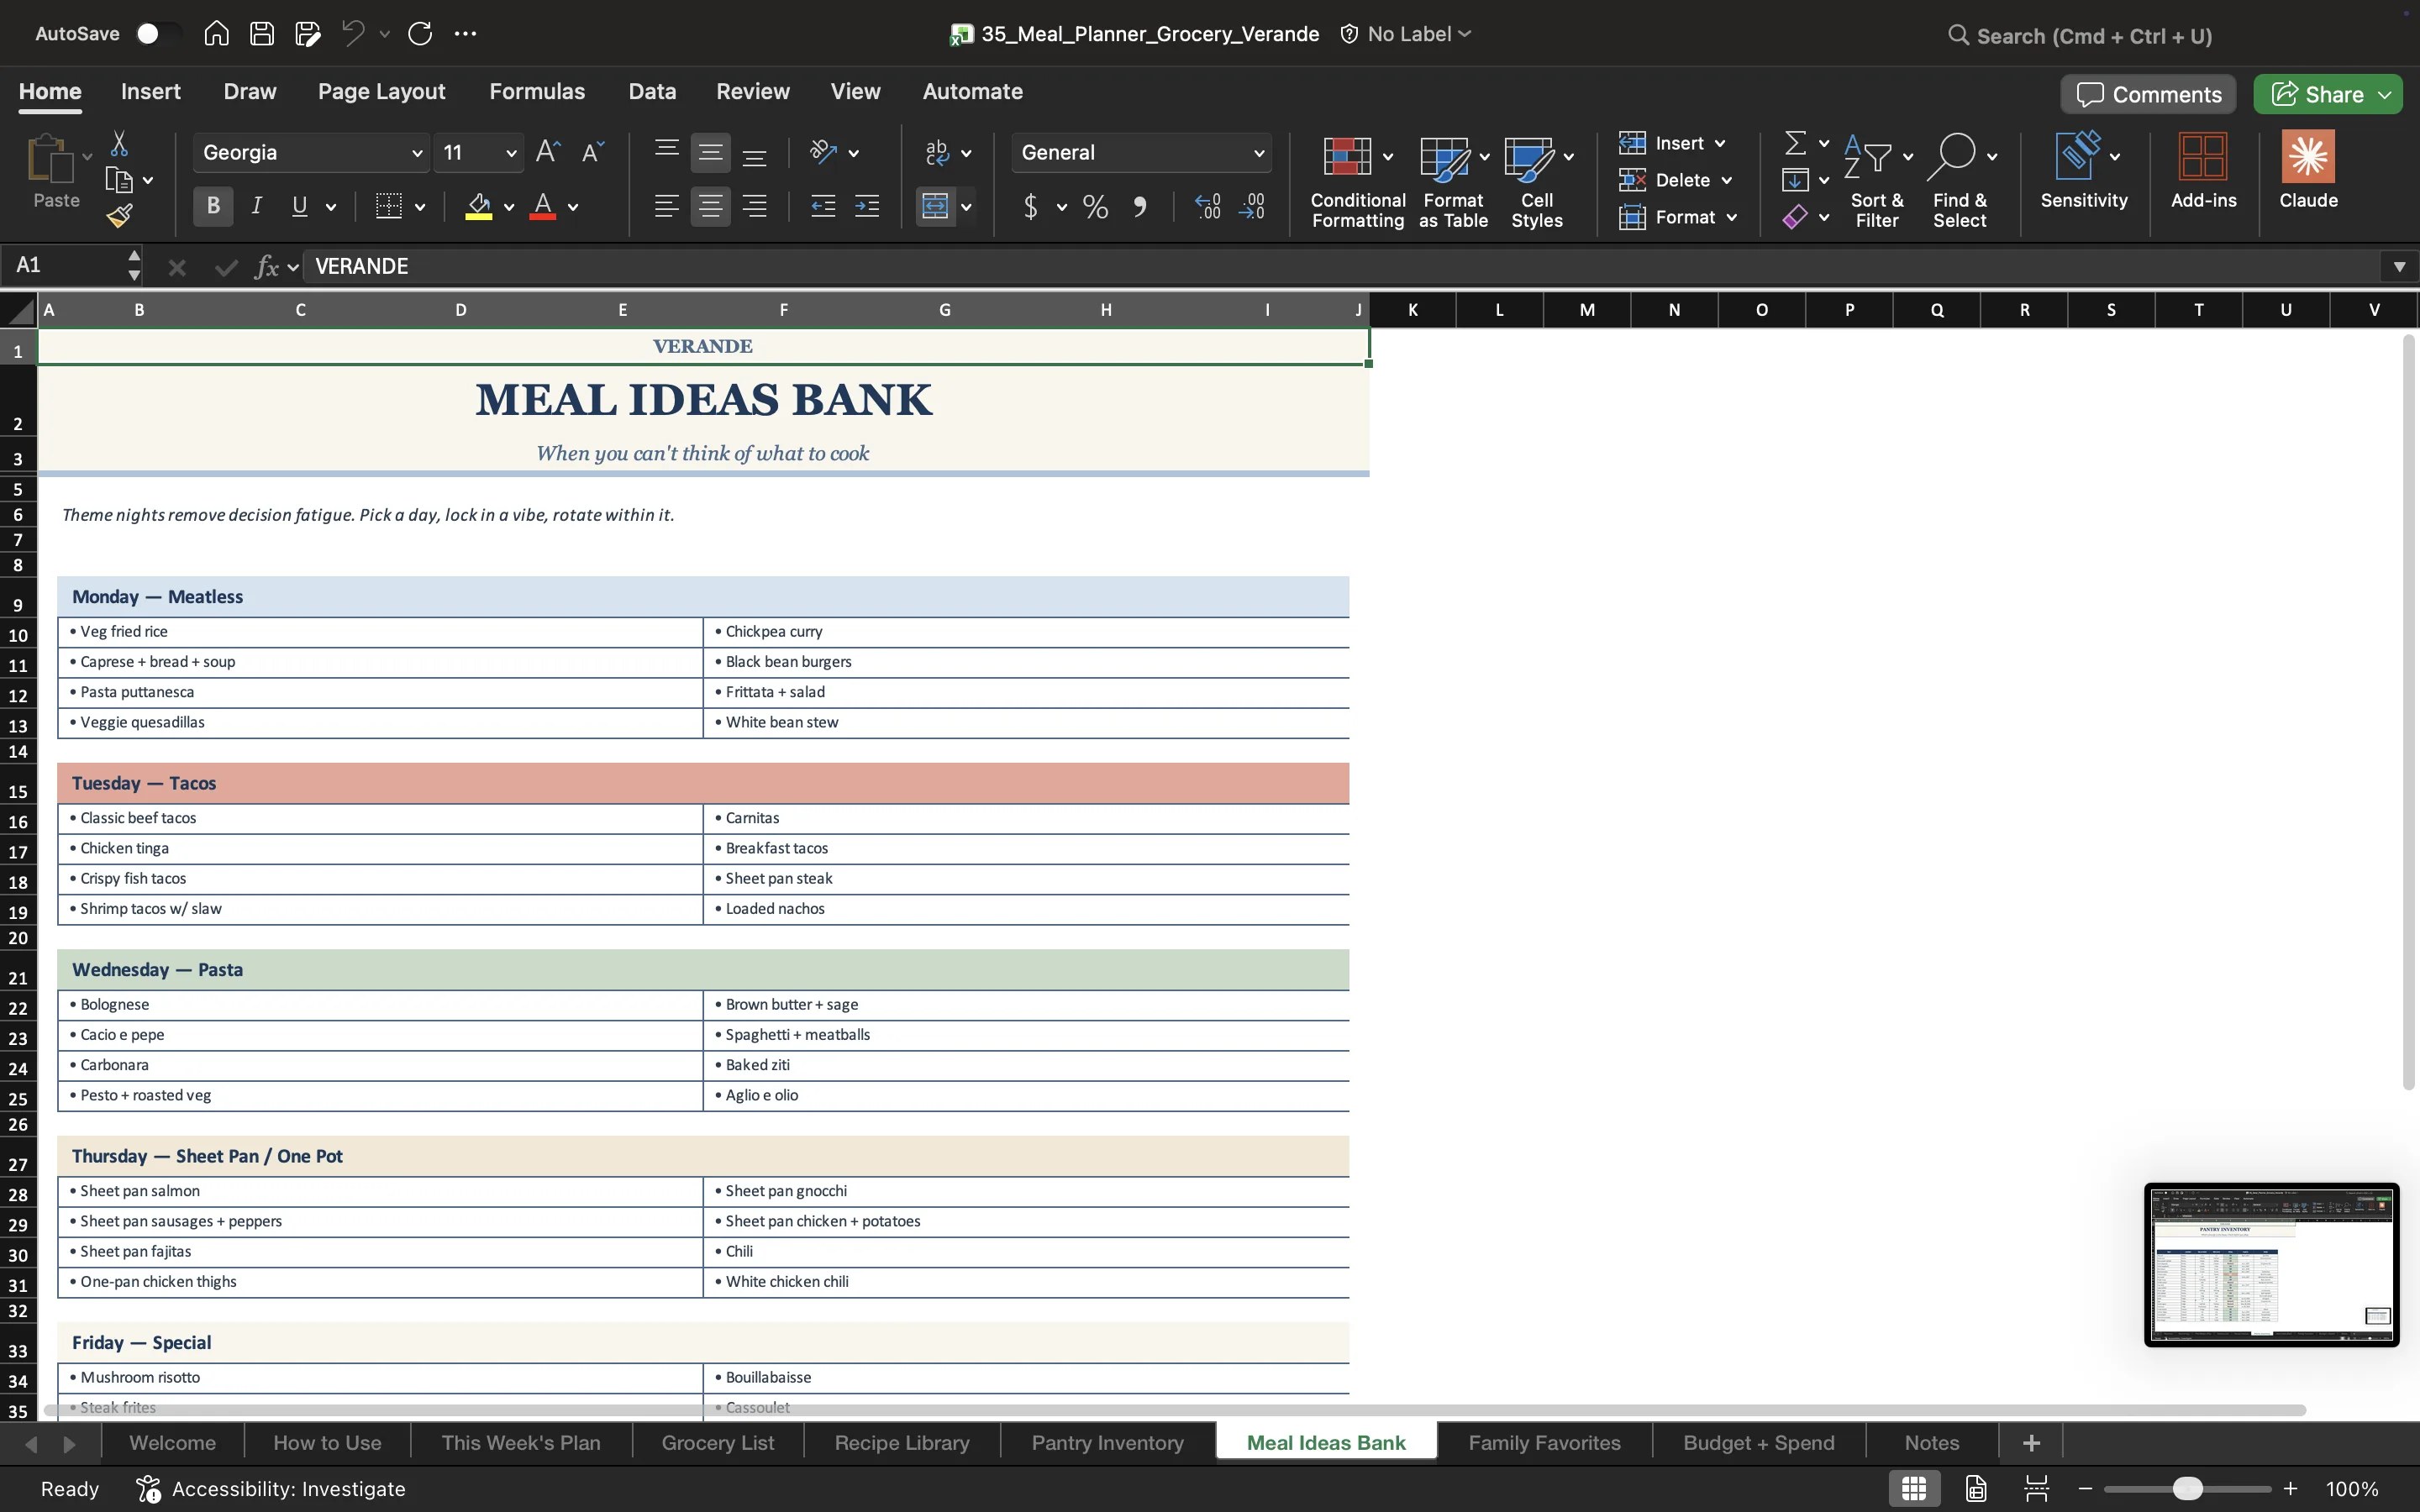Toggle Bold formatting button

point(213,206)
